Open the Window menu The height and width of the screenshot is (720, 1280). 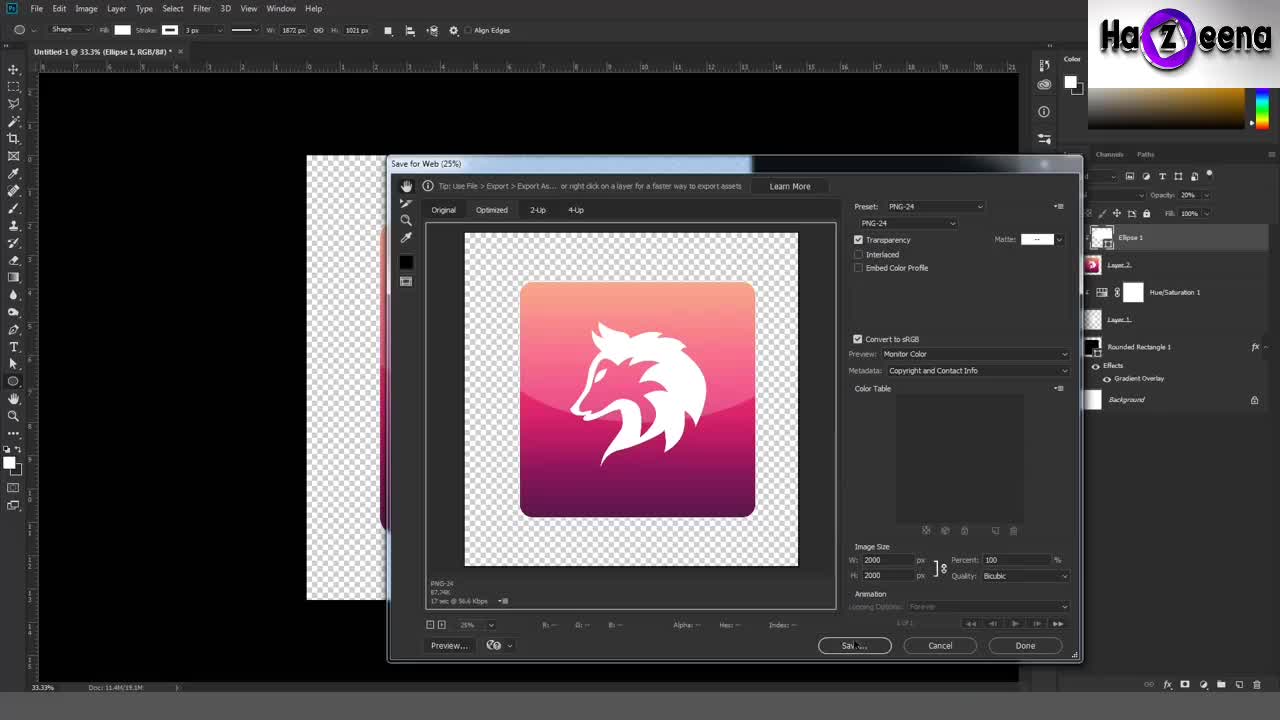281,8
